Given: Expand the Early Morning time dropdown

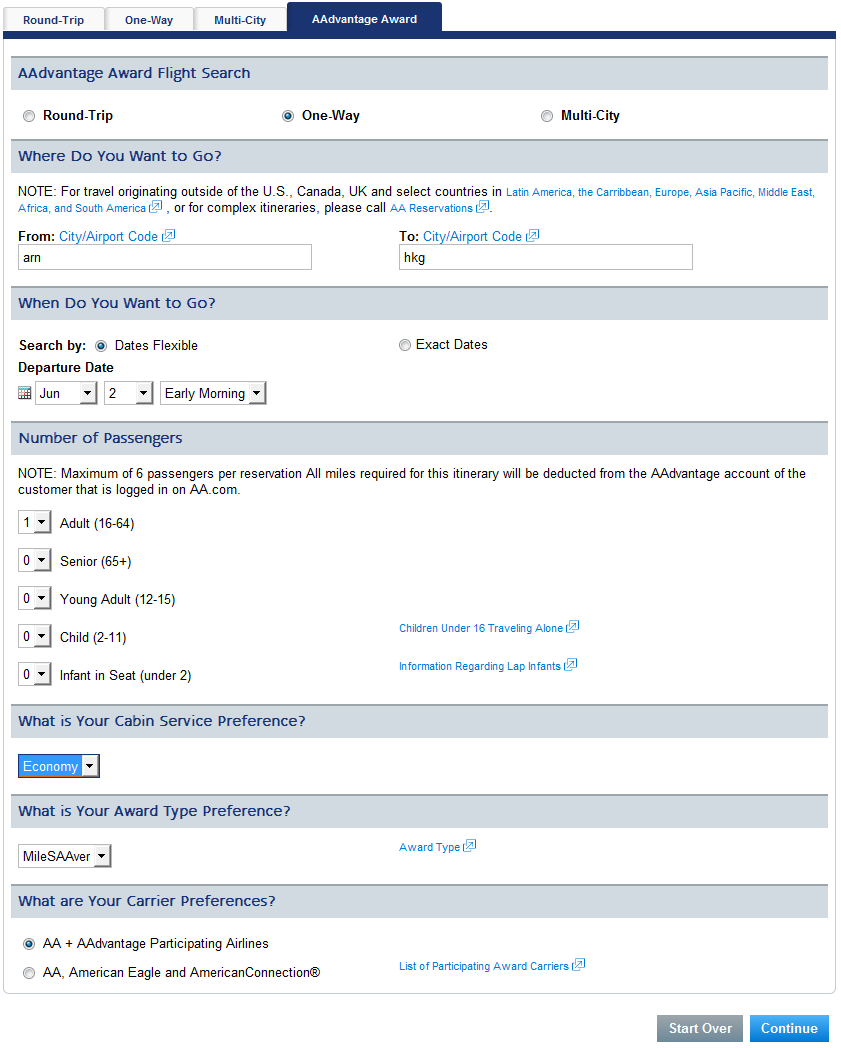Looking at the screenshot, I should pos(213,393).
